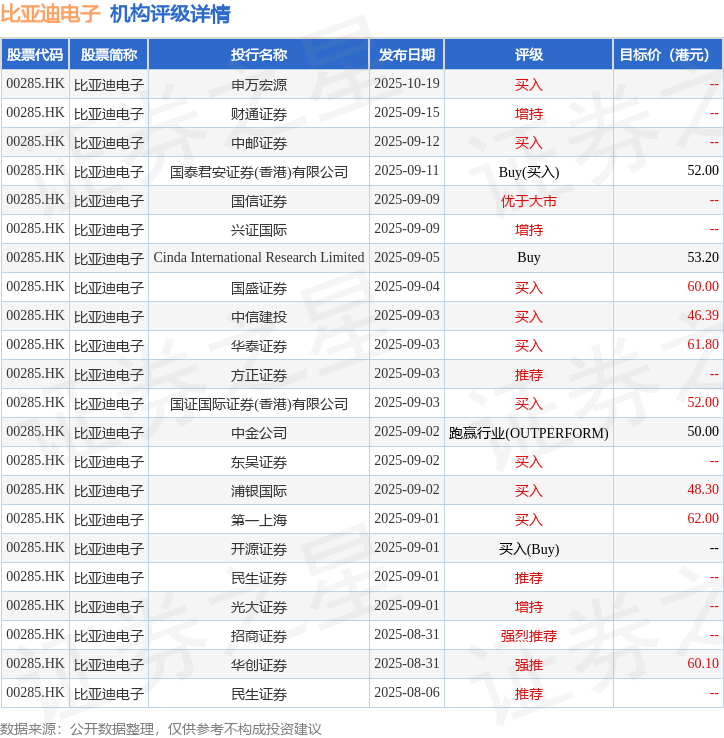Select the 第一上海 institution cell
This screenshot has width=724, height=738.
coord(258,520)
